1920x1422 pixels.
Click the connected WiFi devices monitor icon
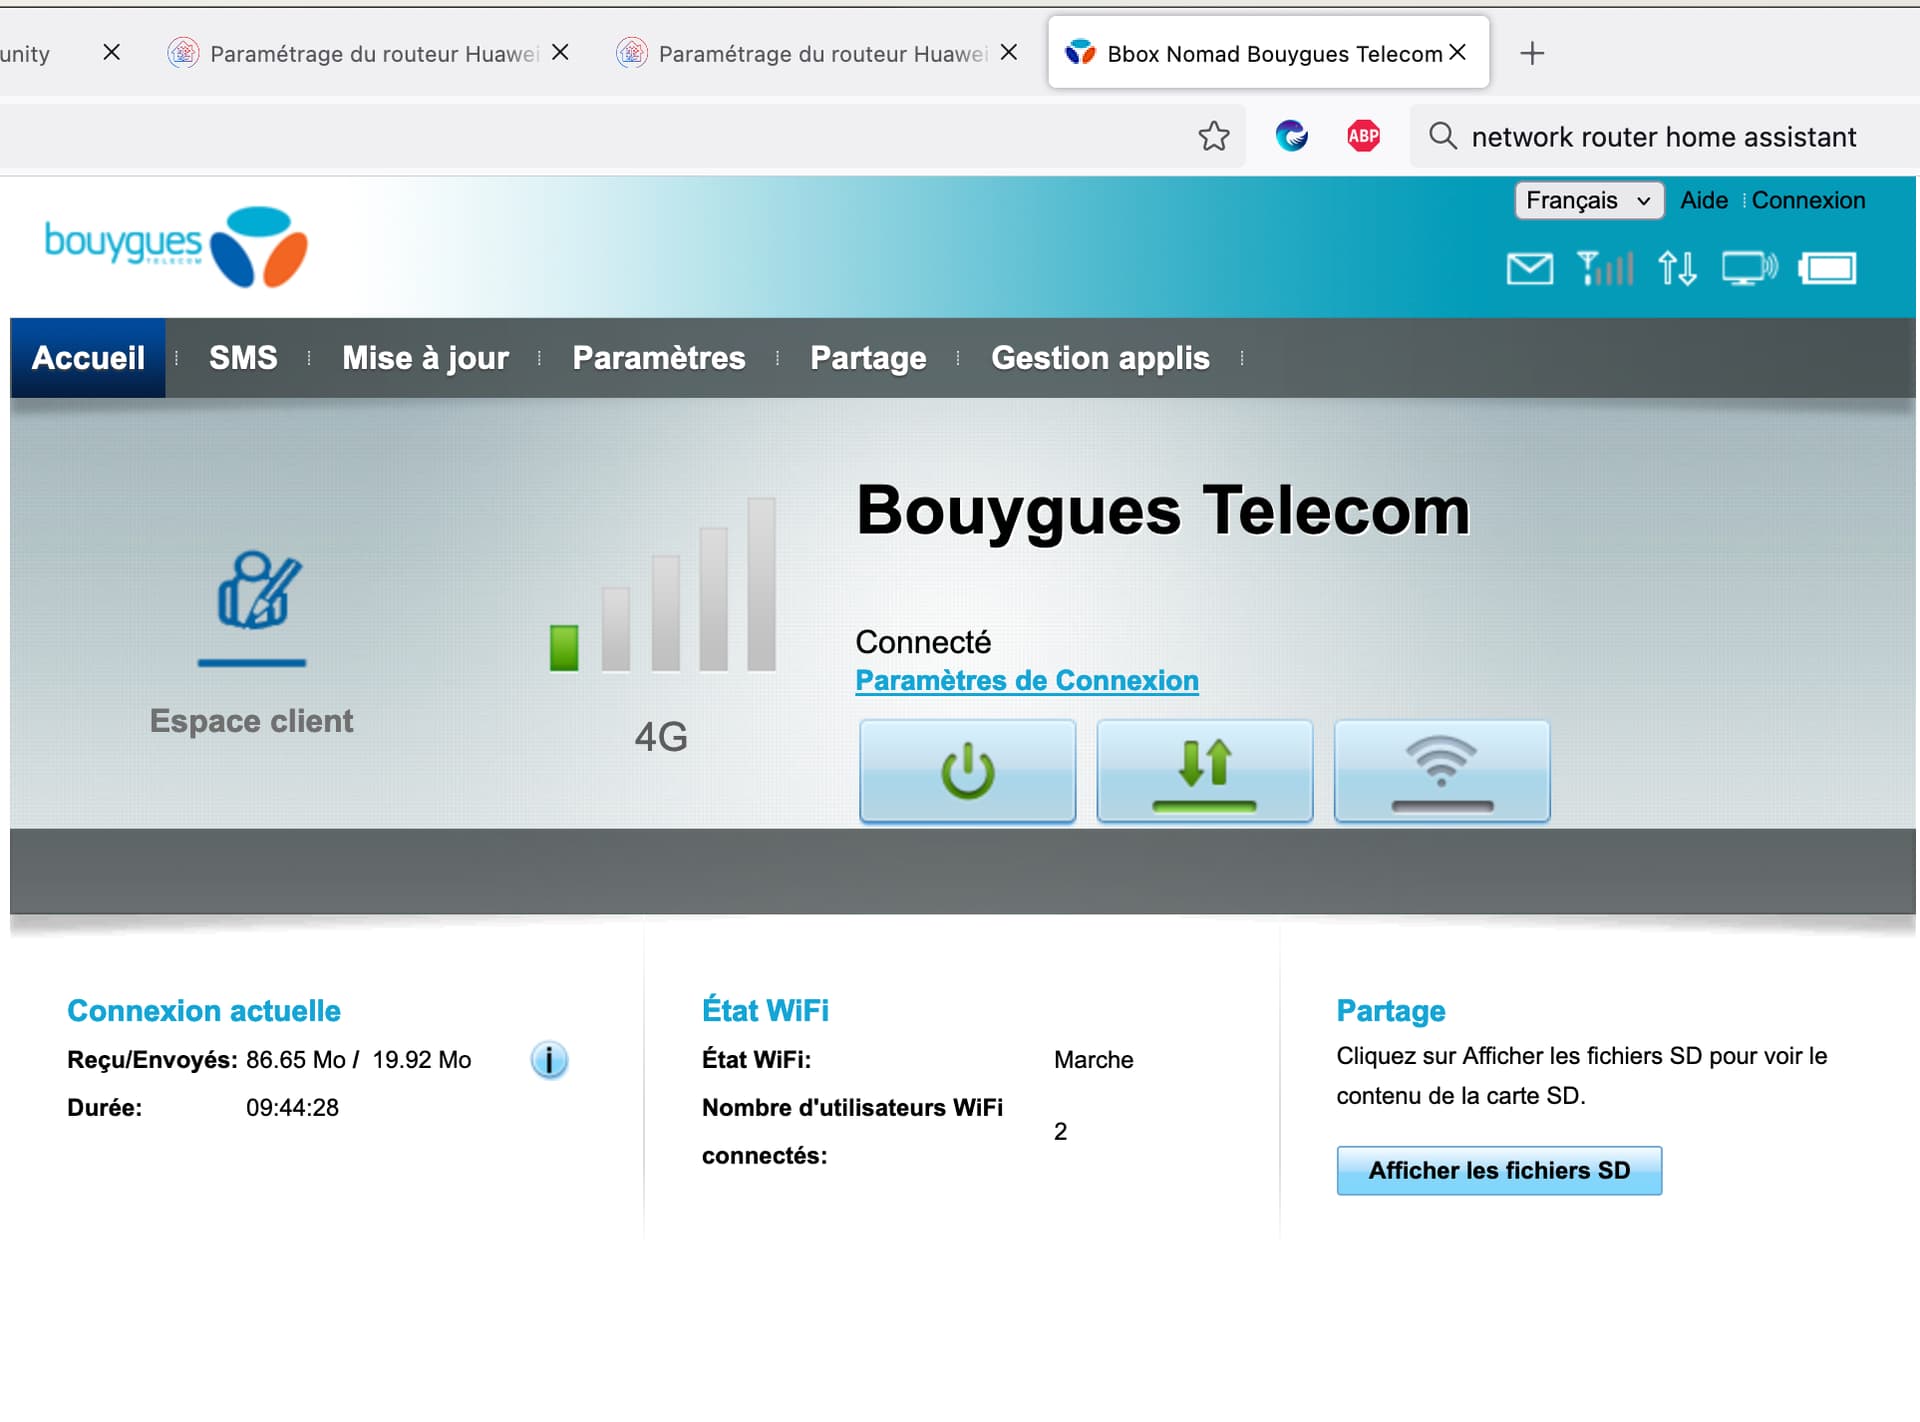(x=1749, y=268)
